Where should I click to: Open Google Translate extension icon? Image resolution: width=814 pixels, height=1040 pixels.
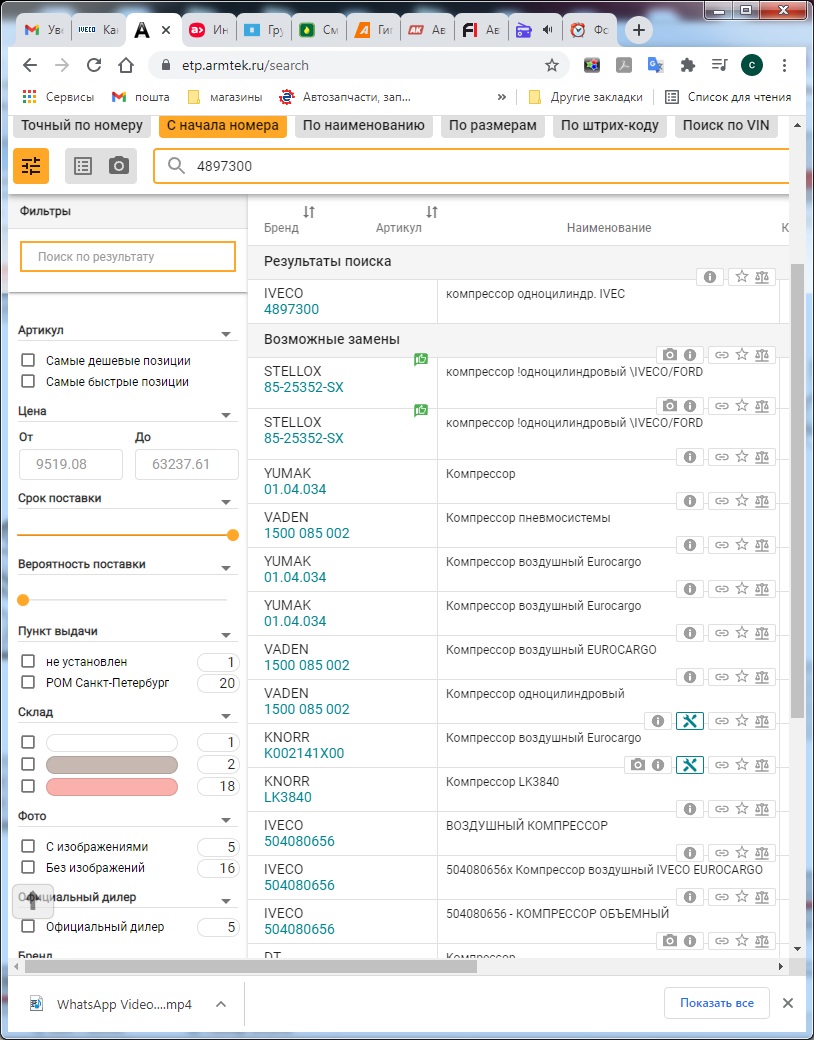(x=655, y=65)
